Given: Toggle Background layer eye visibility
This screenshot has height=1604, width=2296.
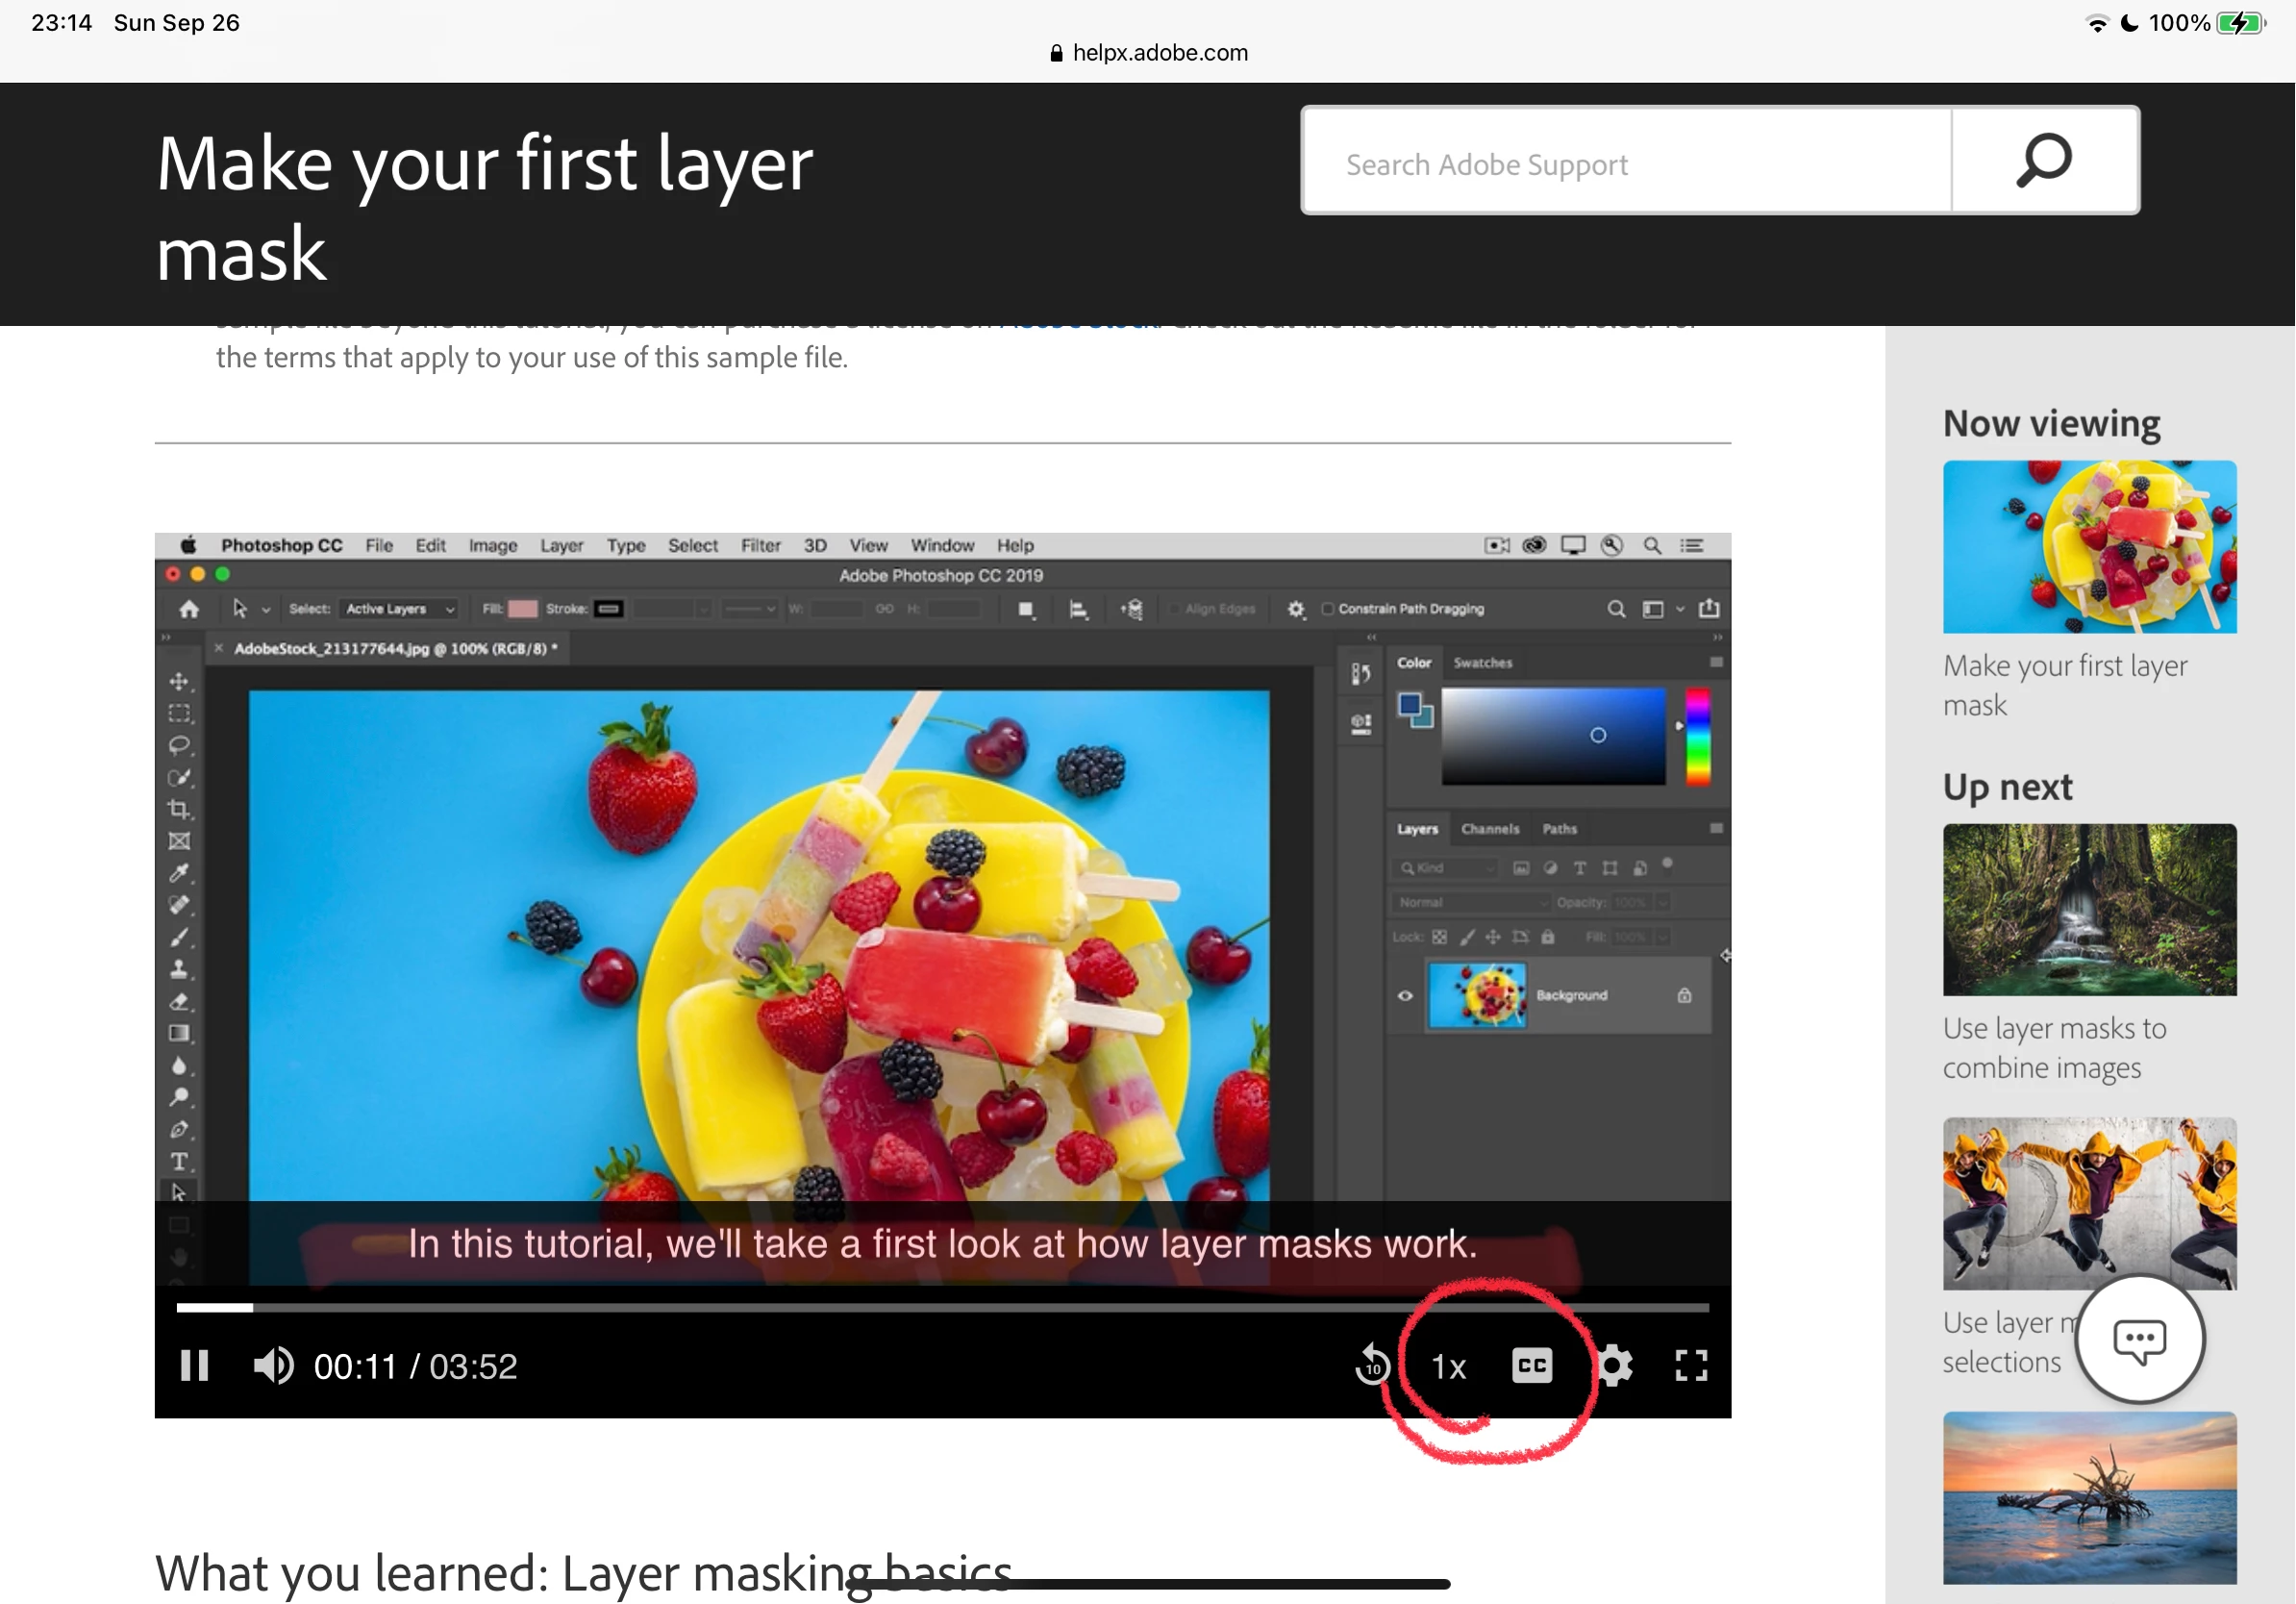Looking at the screenshot, I should pos(1405,996).
